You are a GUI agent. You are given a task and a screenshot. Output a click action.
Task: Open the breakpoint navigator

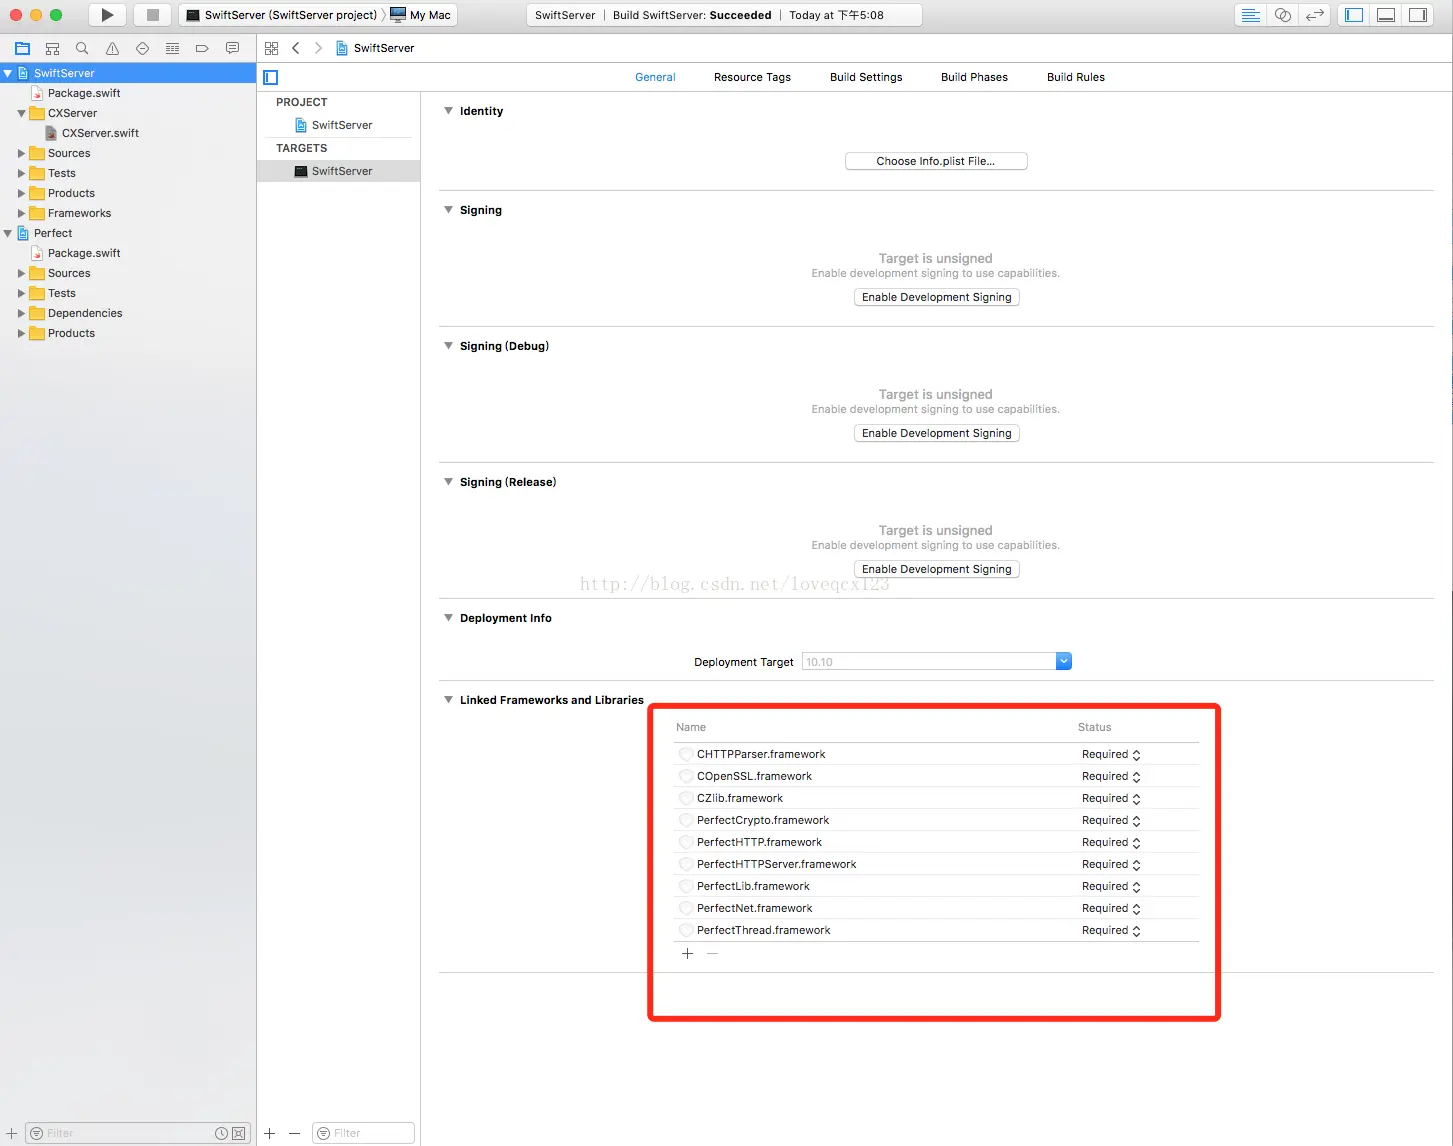coord(202,48)
